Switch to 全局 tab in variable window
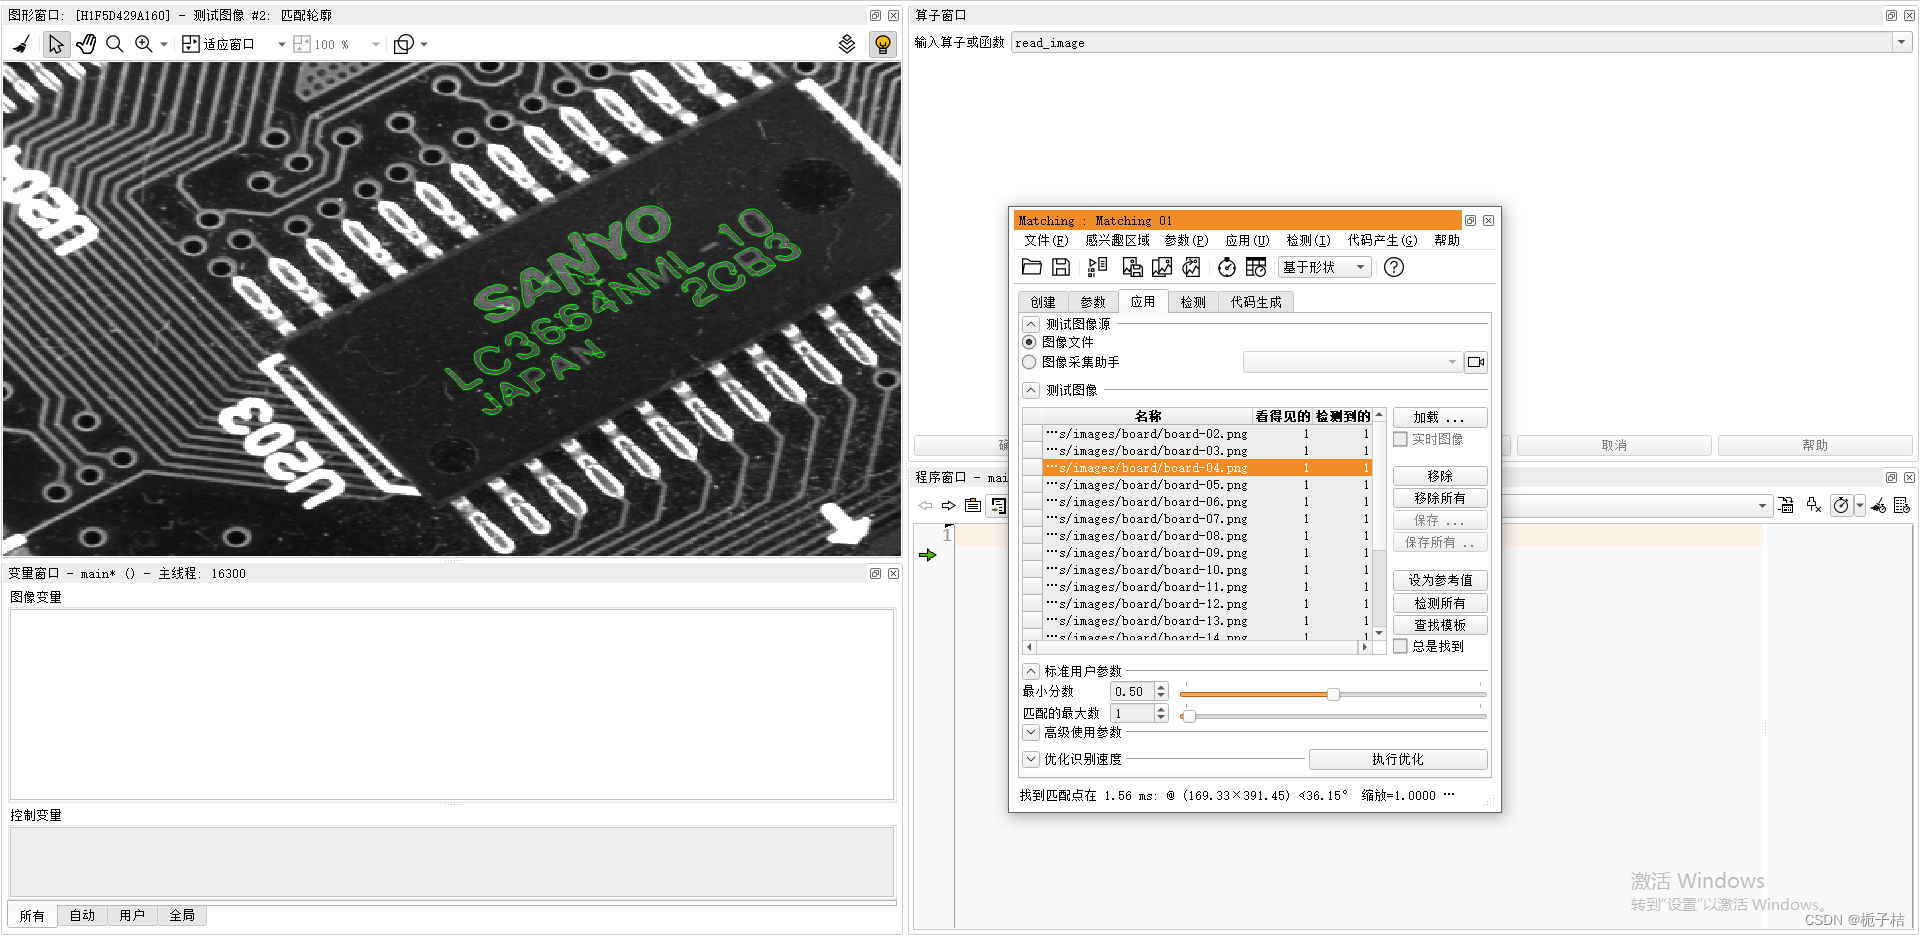Screen dimensions: 1920x936 point(182,915)
